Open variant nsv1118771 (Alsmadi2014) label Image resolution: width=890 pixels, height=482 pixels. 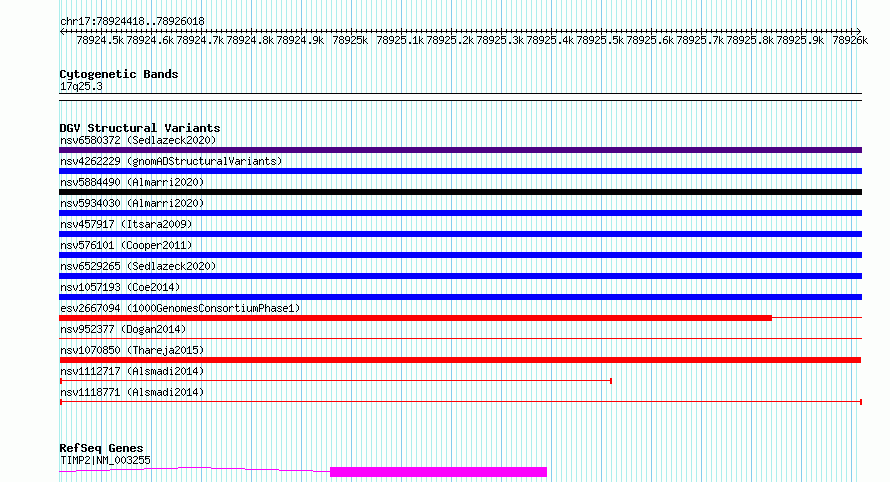132,392
